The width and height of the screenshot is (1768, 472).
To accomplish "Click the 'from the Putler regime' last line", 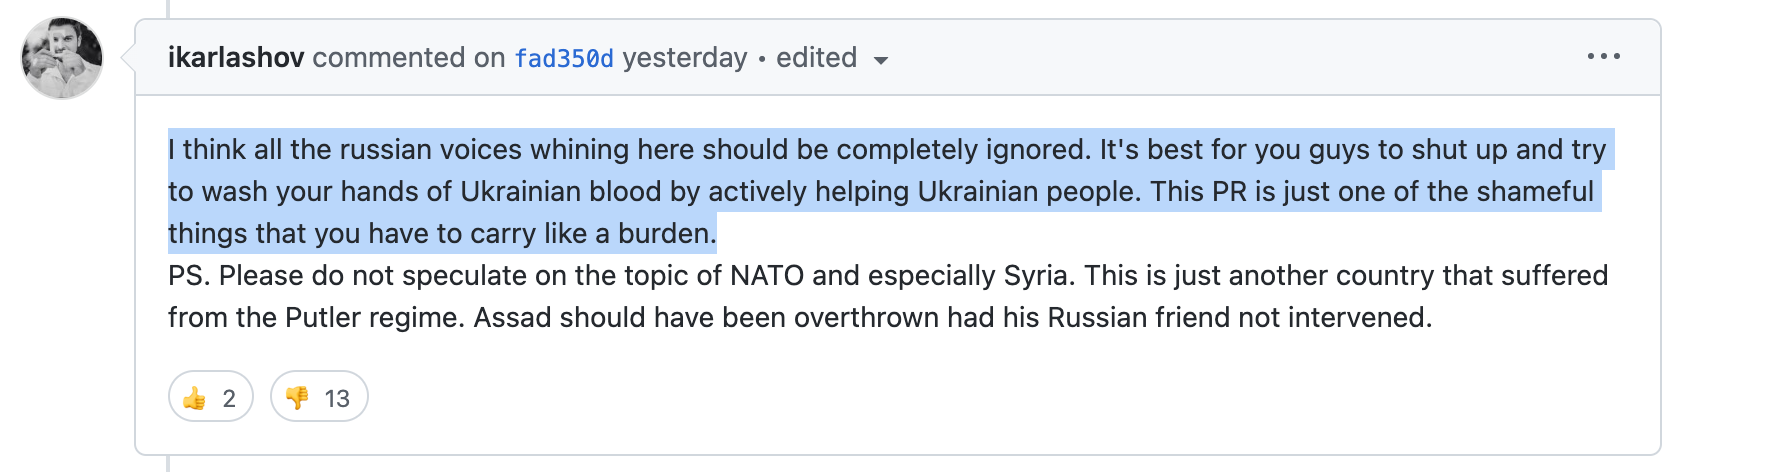I will click(799, 318).
